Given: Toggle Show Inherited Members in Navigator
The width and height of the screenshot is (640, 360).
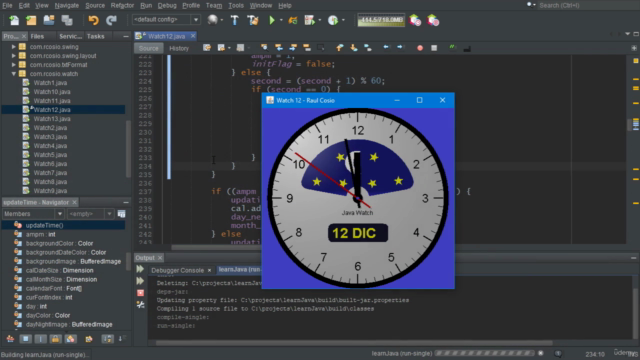Looking at the screenshot, I should [10, 338].
